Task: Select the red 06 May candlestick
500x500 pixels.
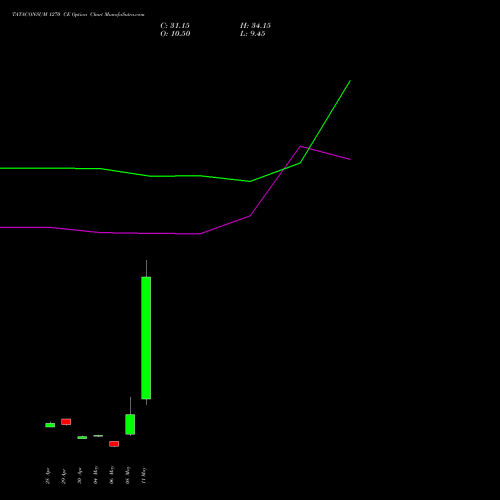Action: [x=114, y=444]
